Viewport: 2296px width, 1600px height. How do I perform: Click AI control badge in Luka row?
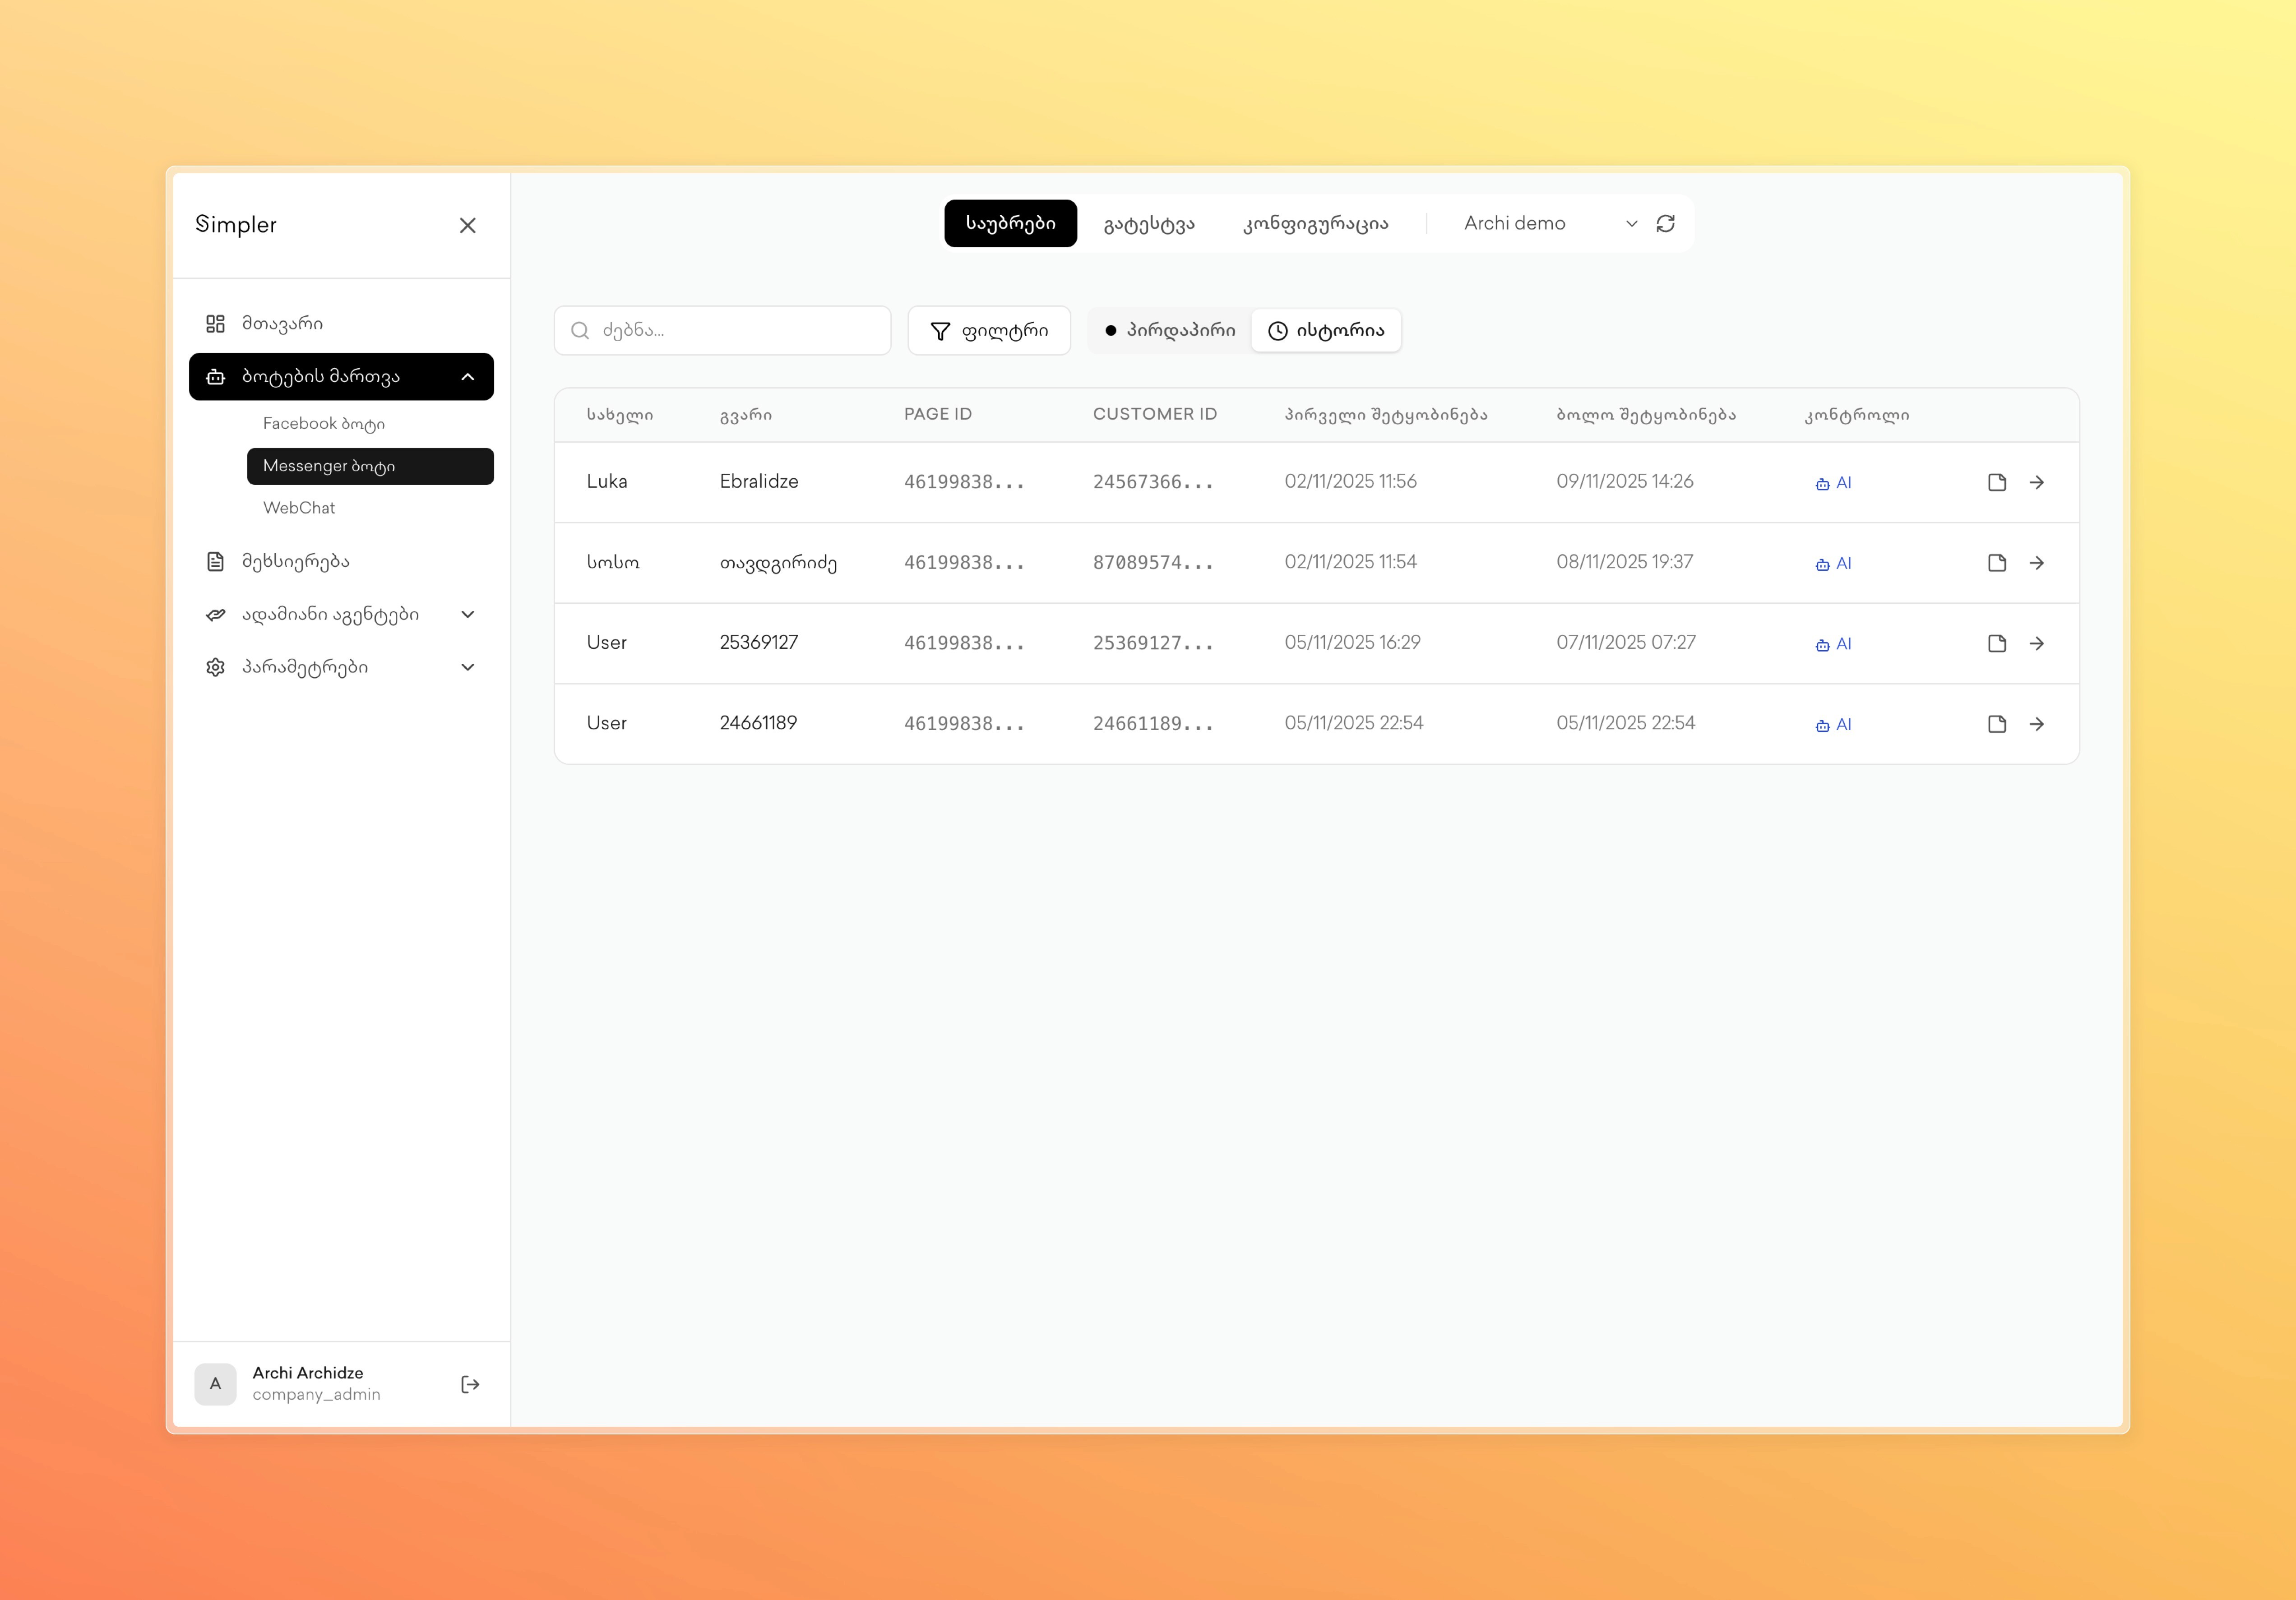click(1833, 483)
